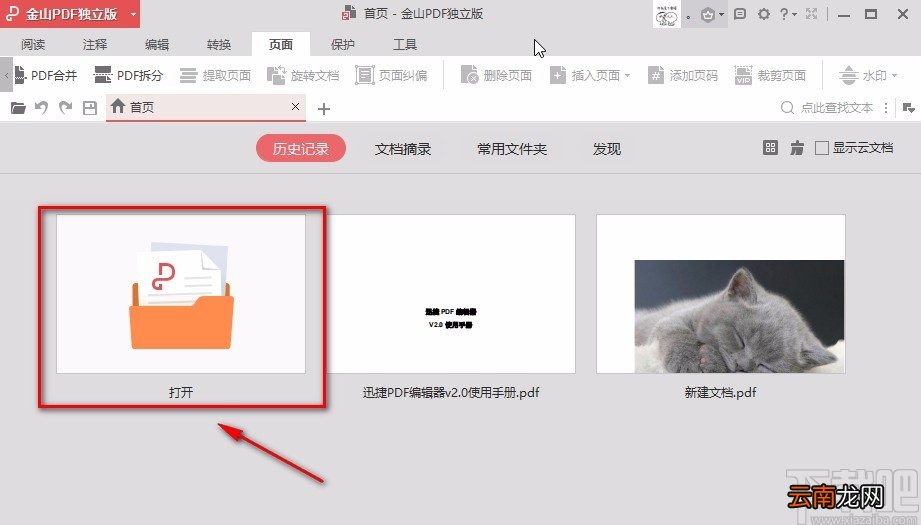
Task: Open the 迅捷PDF编辑器v2.0使用手册.pdf thumbnail
Action: point(451,293)
